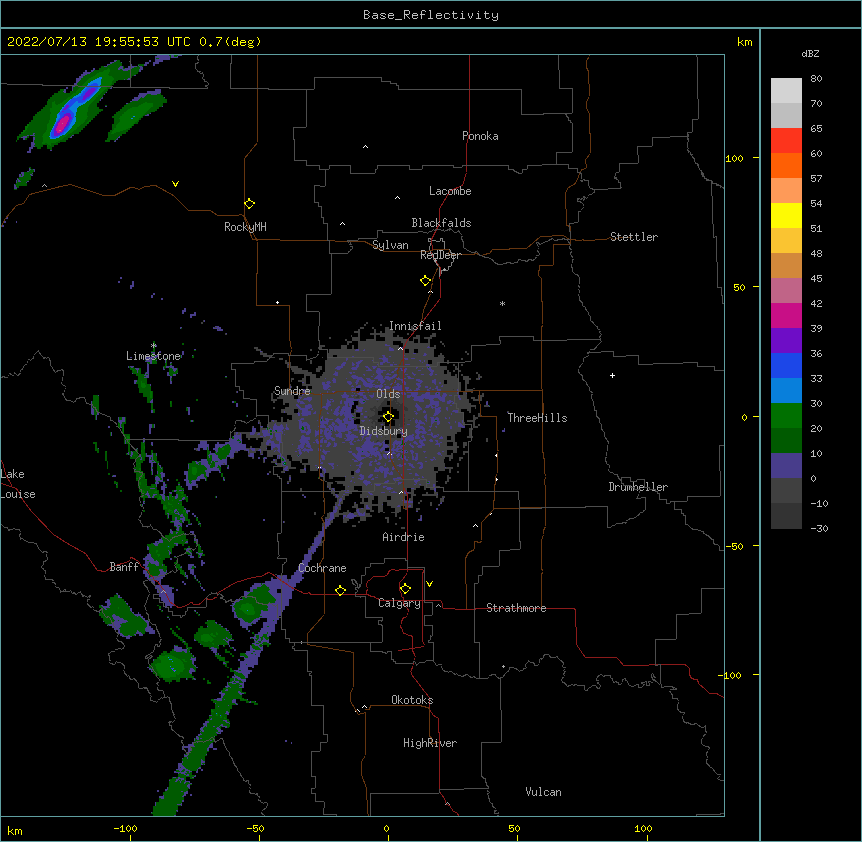Click the blue 33-36 dBZ legend swatch

pos(786,365)
